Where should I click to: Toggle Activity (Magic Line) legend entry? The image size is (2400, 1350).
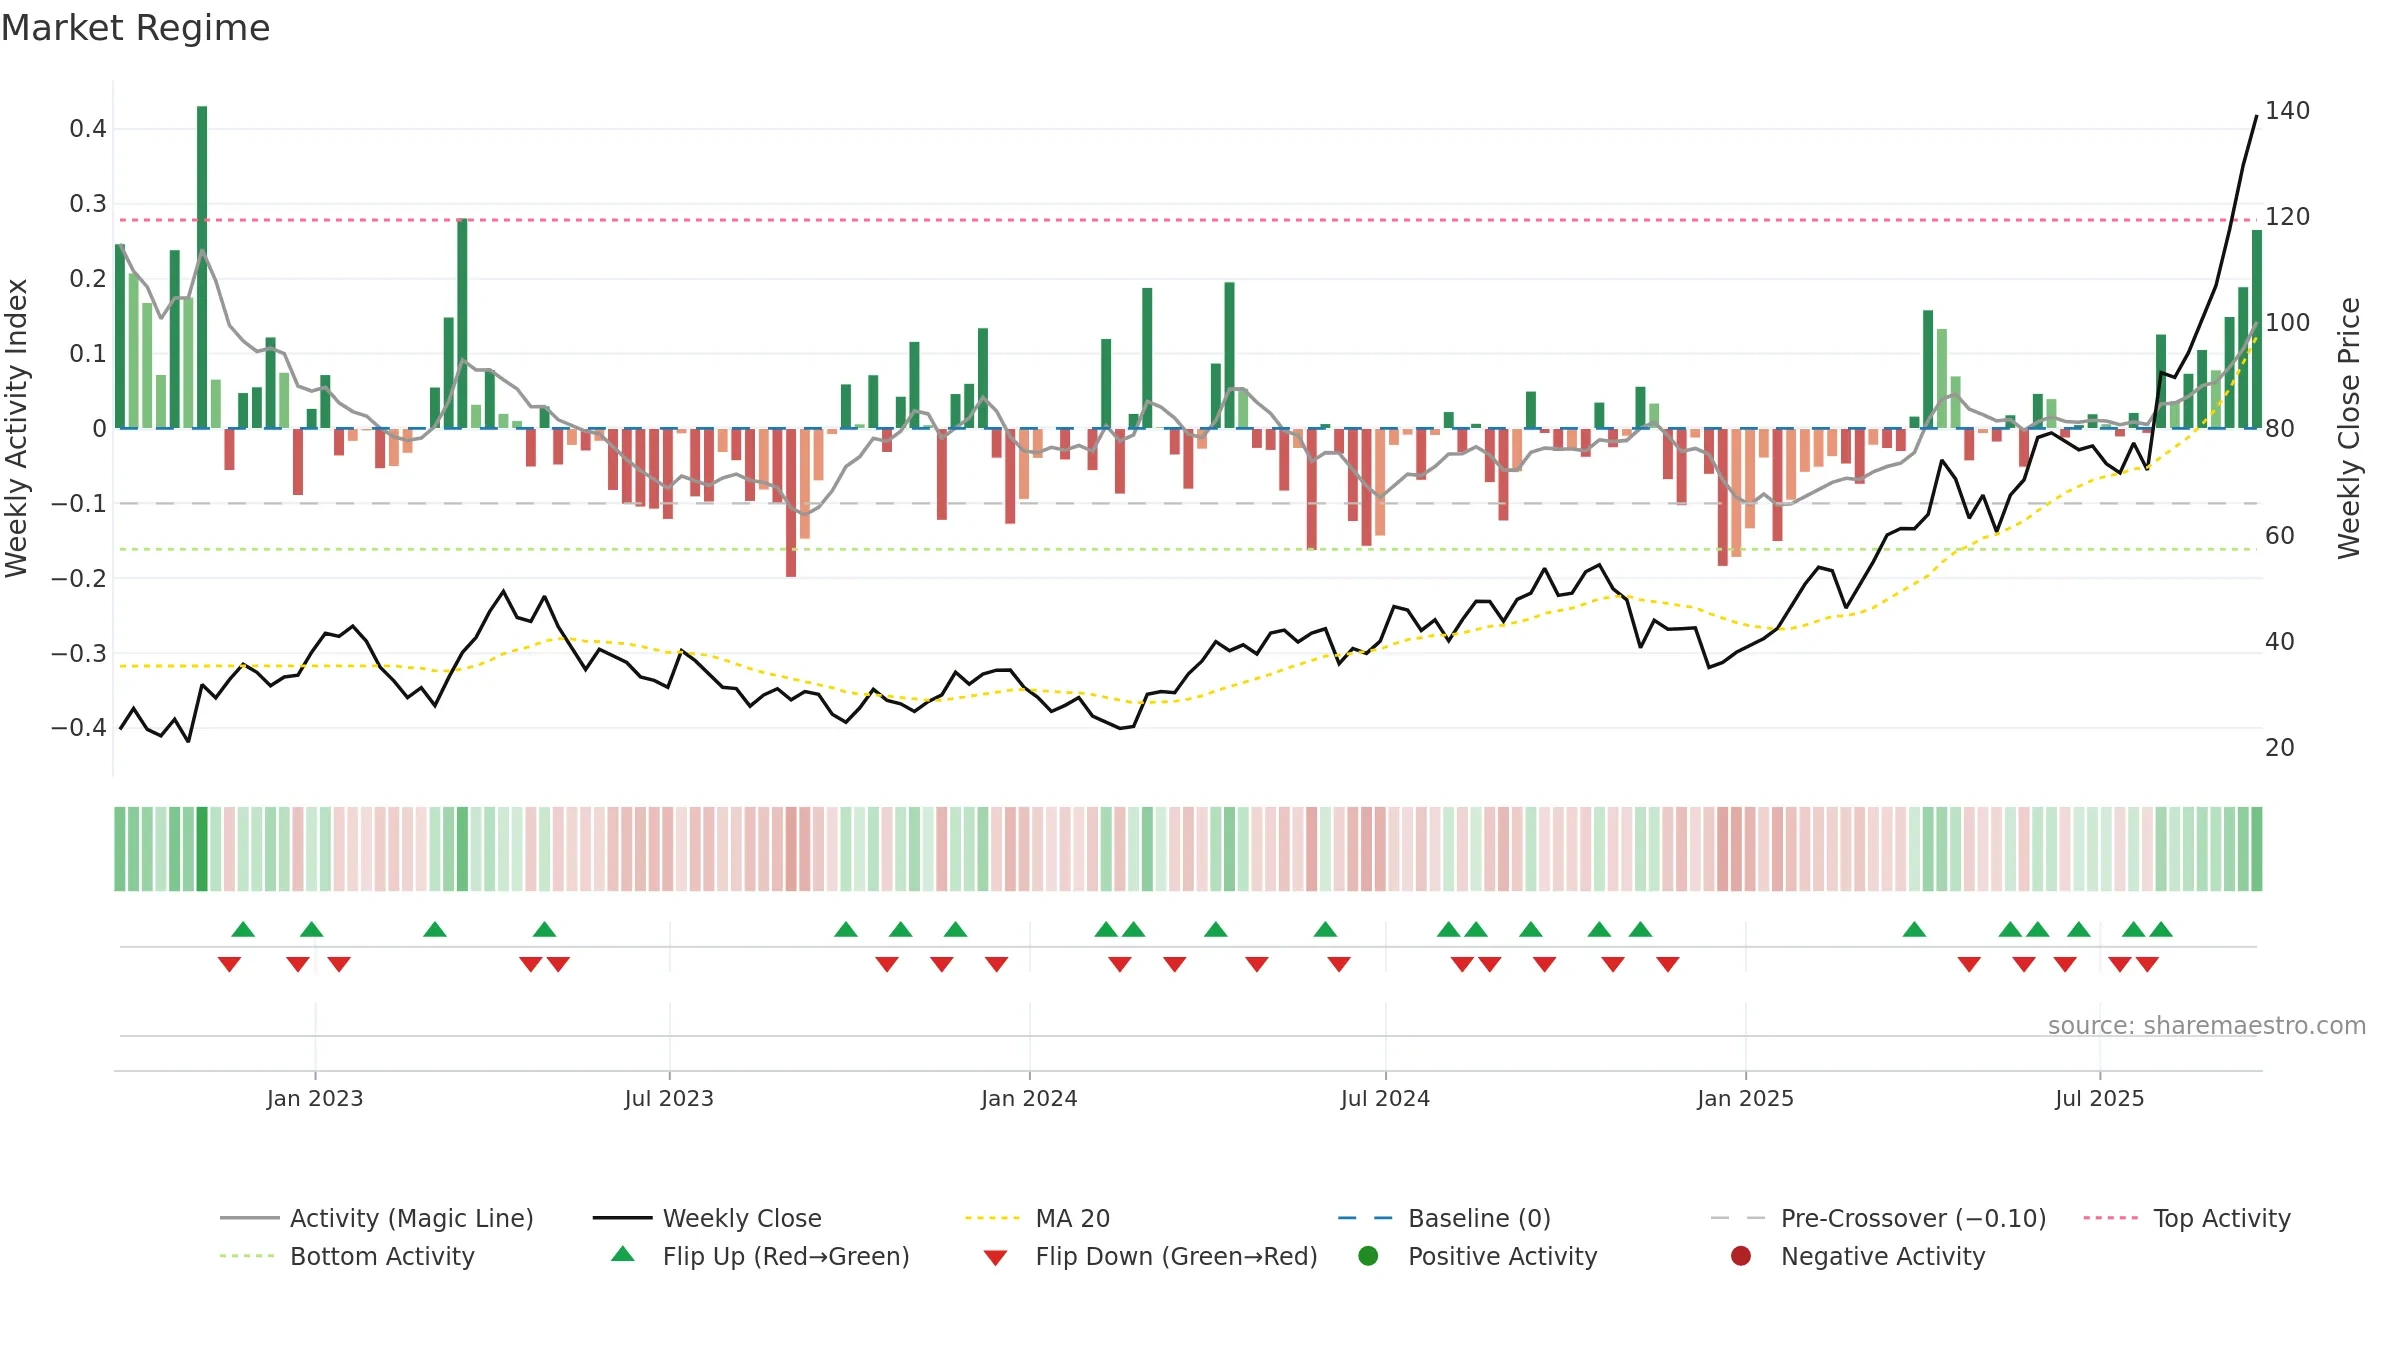tap(377, 1218)
